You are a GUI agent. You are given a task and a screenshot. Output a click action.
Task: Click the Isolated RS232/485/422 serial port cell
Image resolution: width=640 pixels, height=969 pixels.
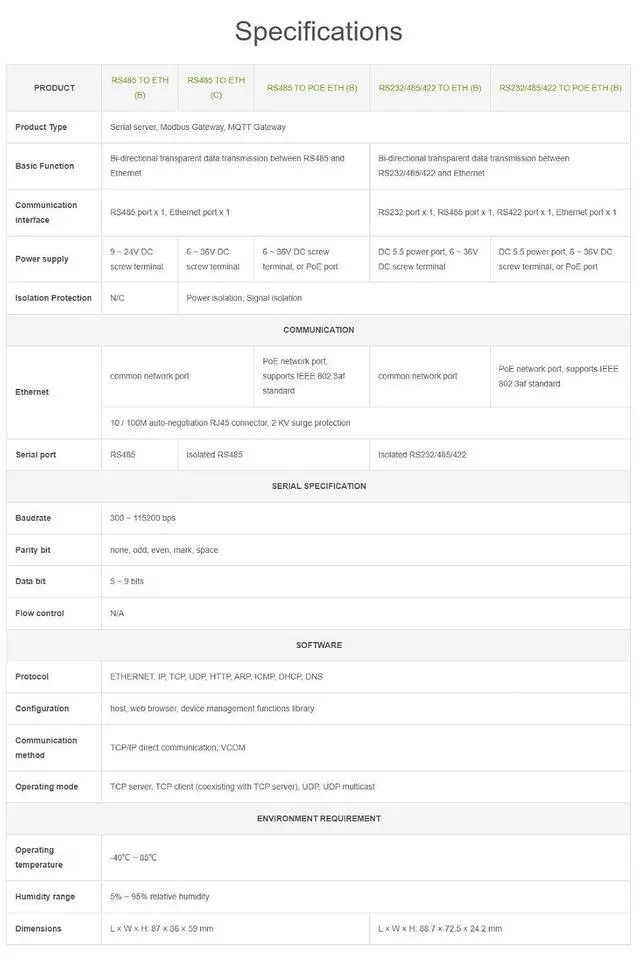(500, 455)
